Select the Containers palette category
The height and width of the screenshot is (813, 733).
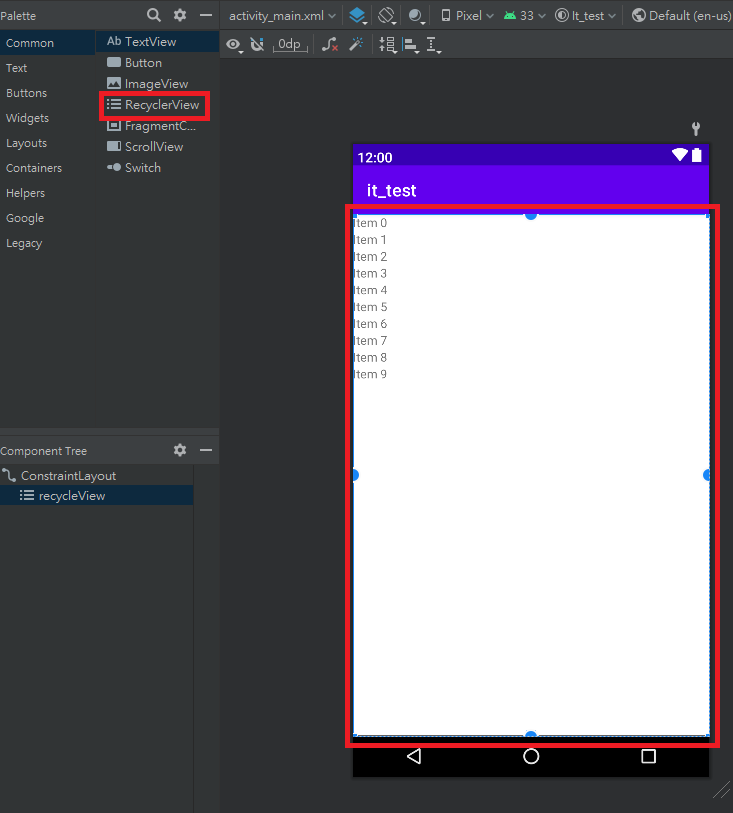(48, 168)
